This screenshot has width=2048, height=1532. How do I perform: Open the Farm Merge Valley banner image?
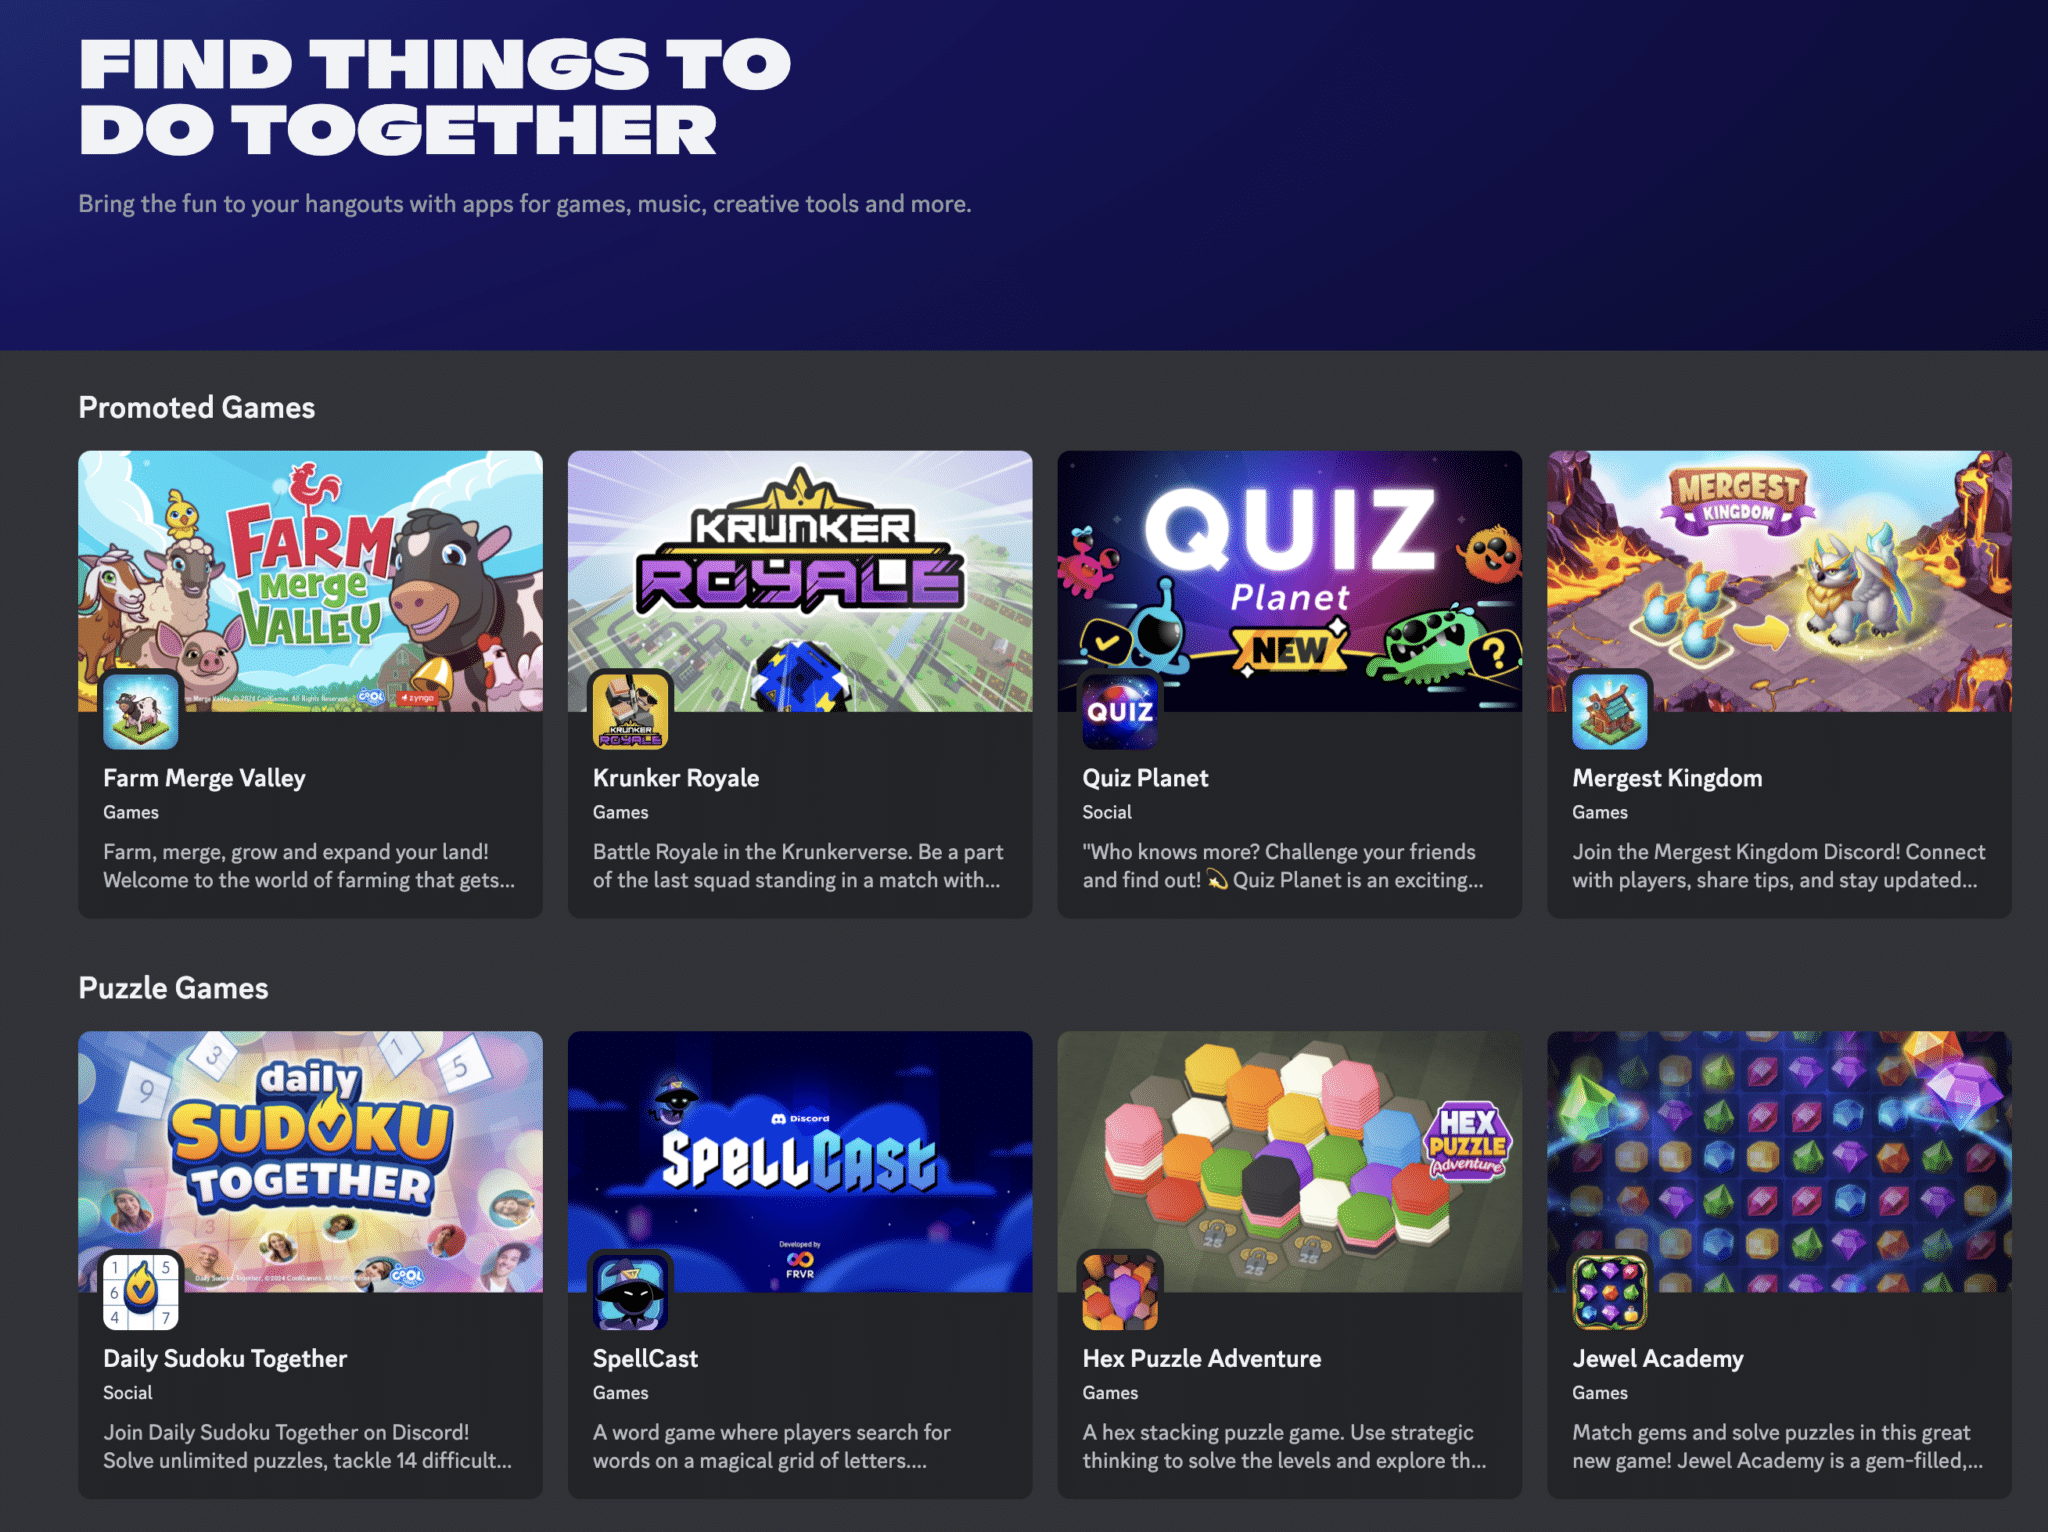[311, 581]
